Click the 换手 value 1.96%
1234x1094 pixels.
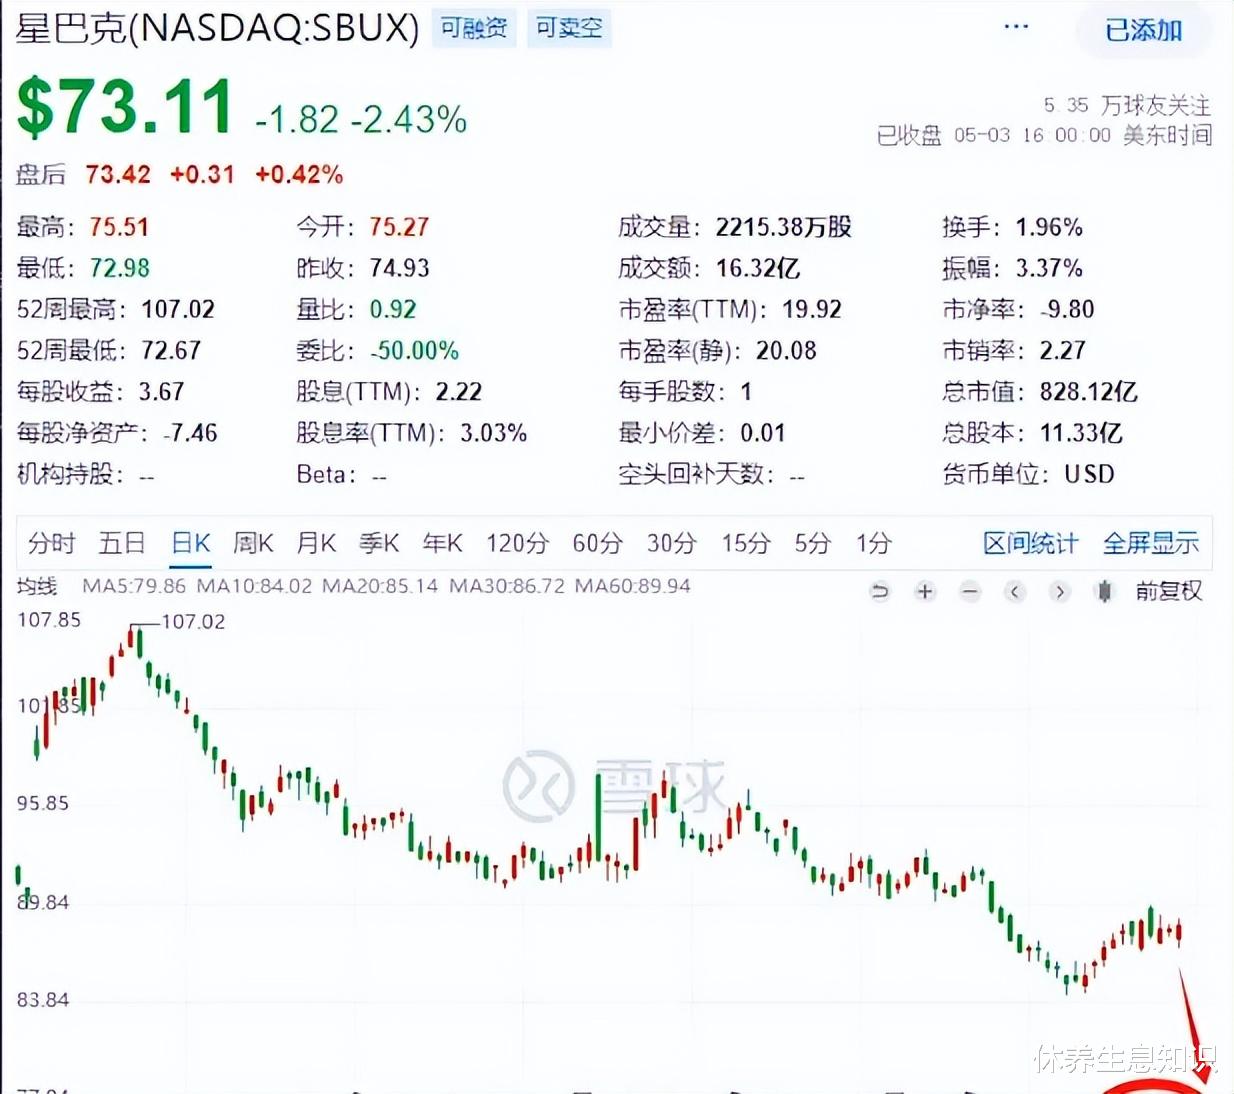pyautogui.click(x=1049, y=227)
